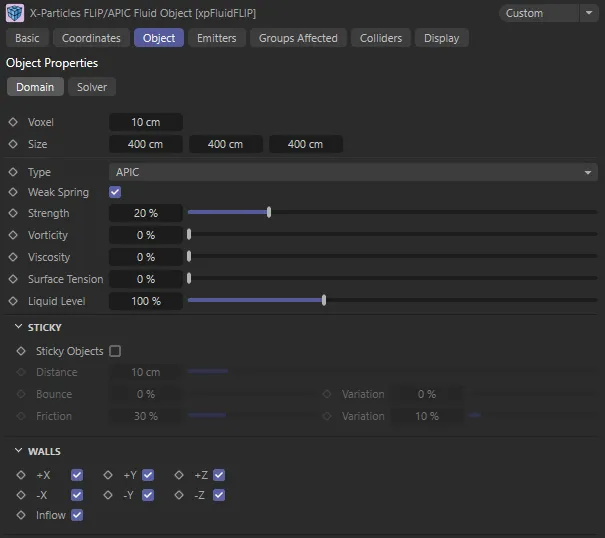The height and width of the screenshot is (538, 605).
Task: Click the keyframe diamond beside Viscosity
Action: pos(13,257)
